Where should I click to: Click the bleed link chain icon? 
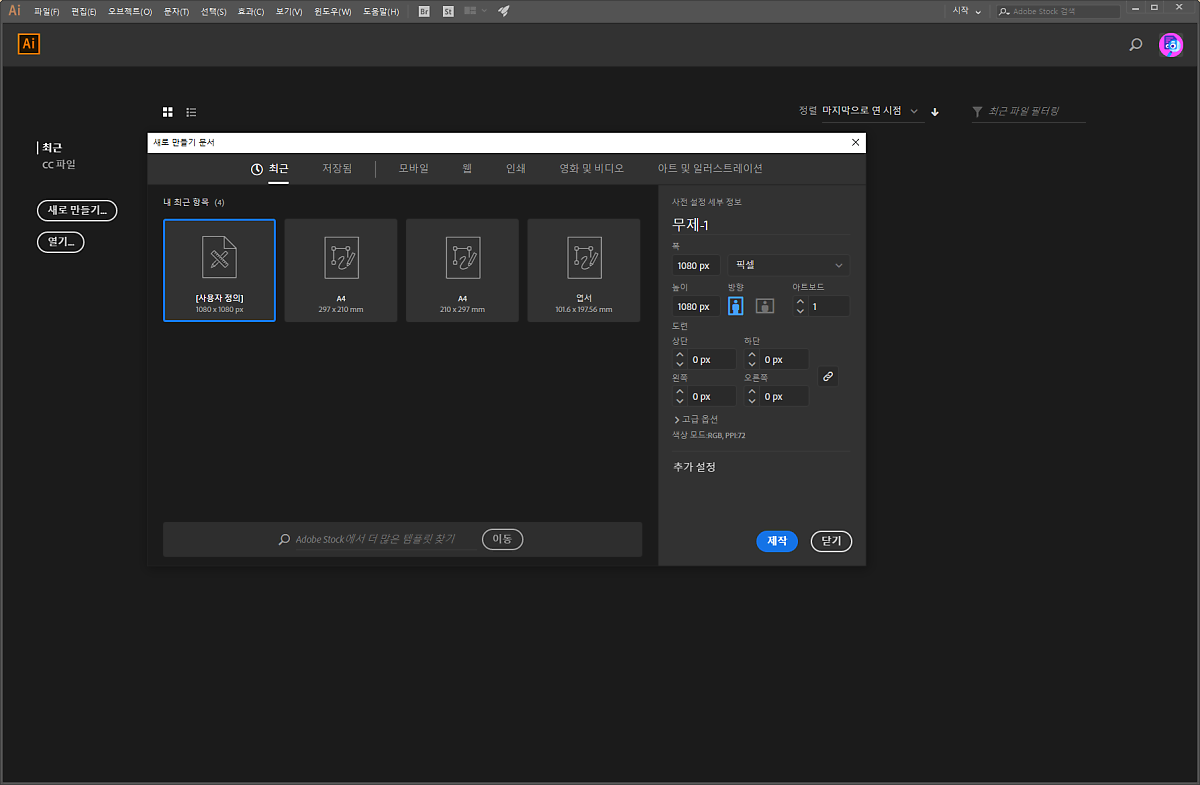(827, 377)
